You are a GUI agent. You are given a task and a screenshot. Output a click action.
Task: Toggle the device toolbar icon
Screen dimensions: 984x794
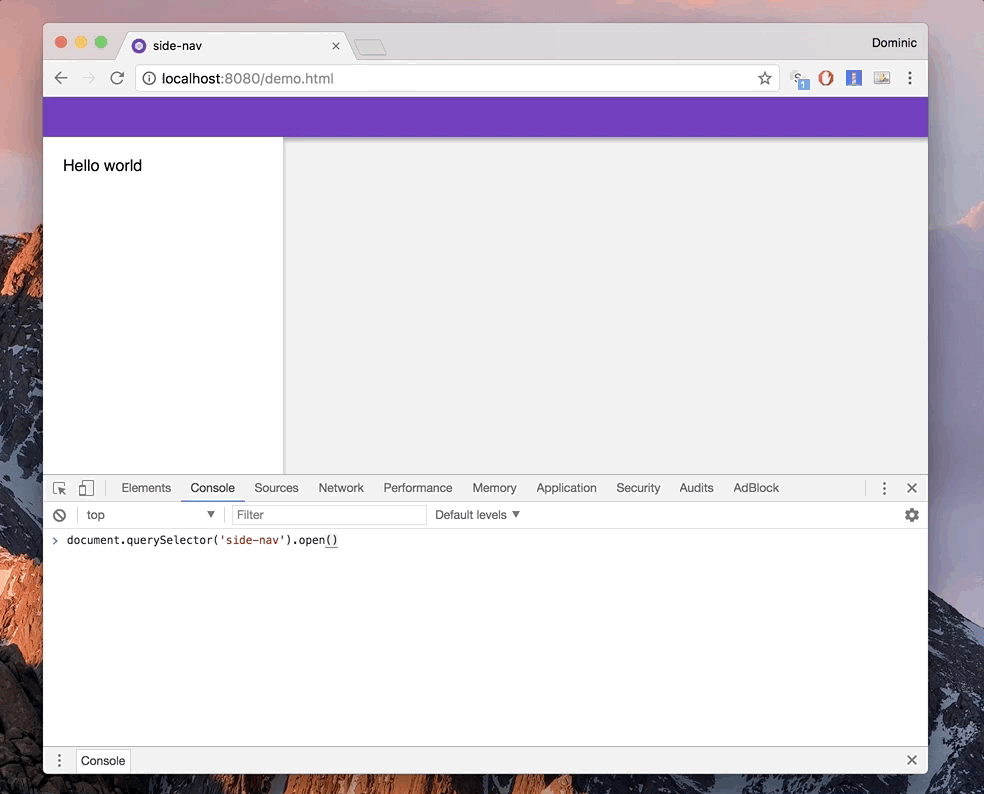click(x=87, y=488)
